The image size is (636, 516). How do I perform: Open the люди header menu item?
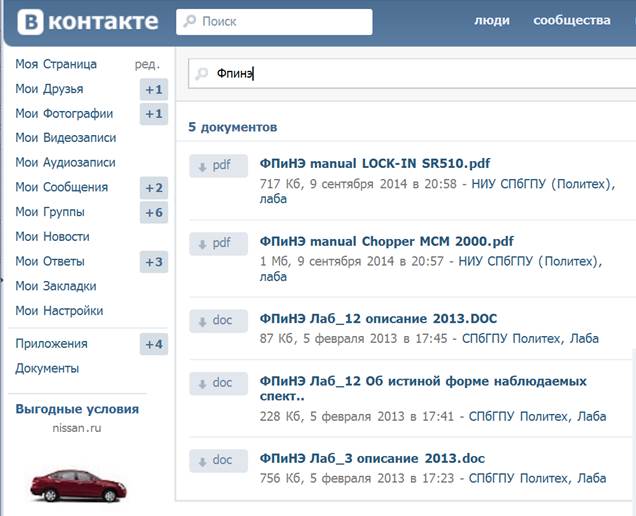point(492,20)
